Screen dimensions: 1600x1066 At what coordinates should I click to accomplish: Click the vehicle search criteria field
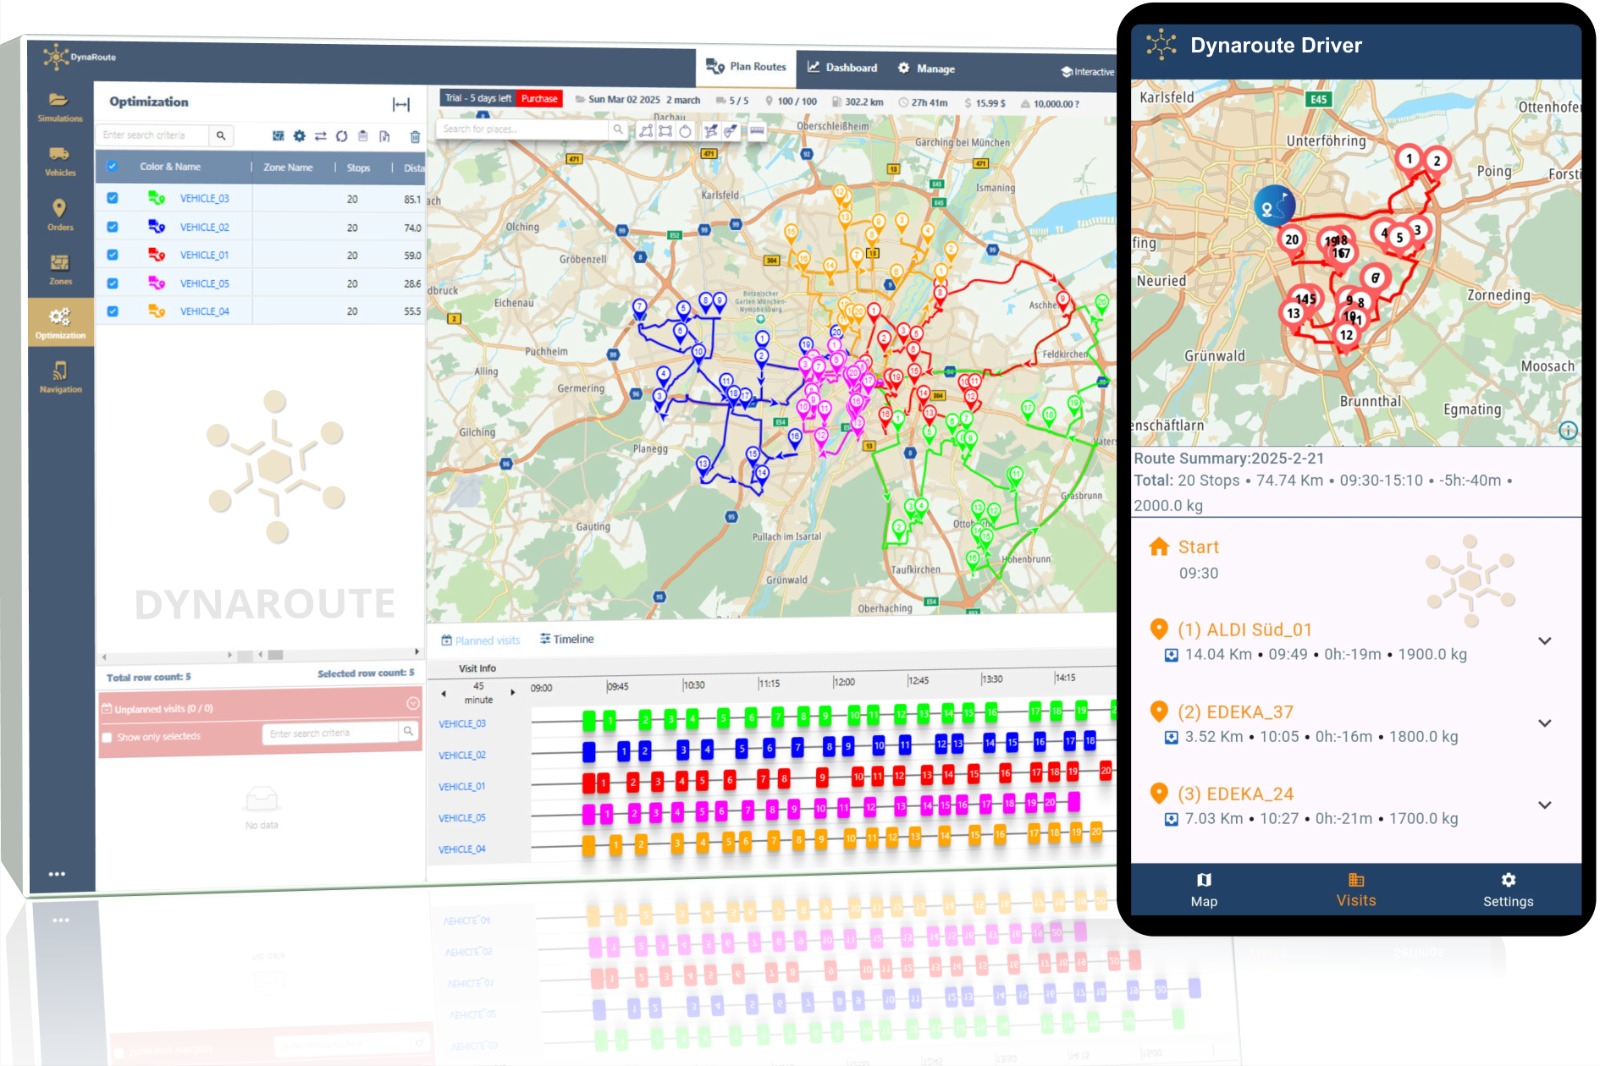[x=153, y=135]
